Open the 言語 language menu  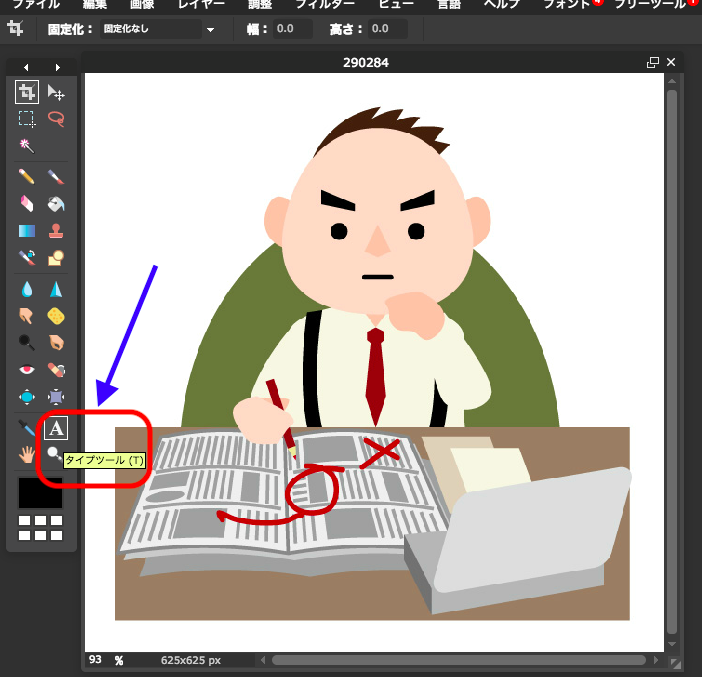(449, 4)
